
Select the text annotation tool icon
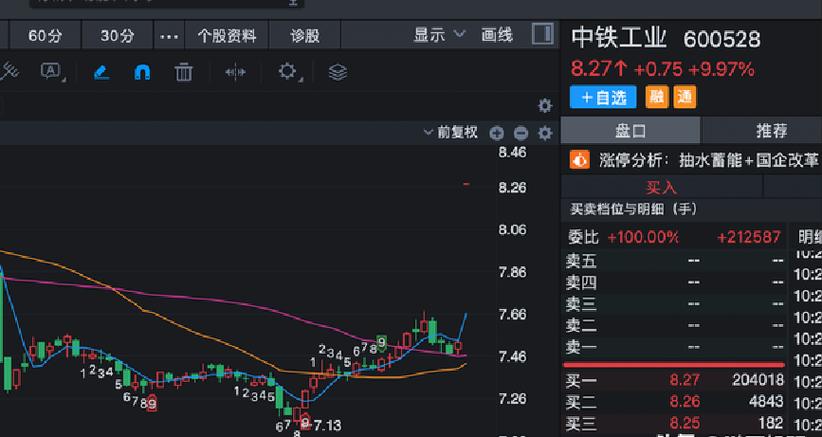pyautogui.click(x=51, y=71)
